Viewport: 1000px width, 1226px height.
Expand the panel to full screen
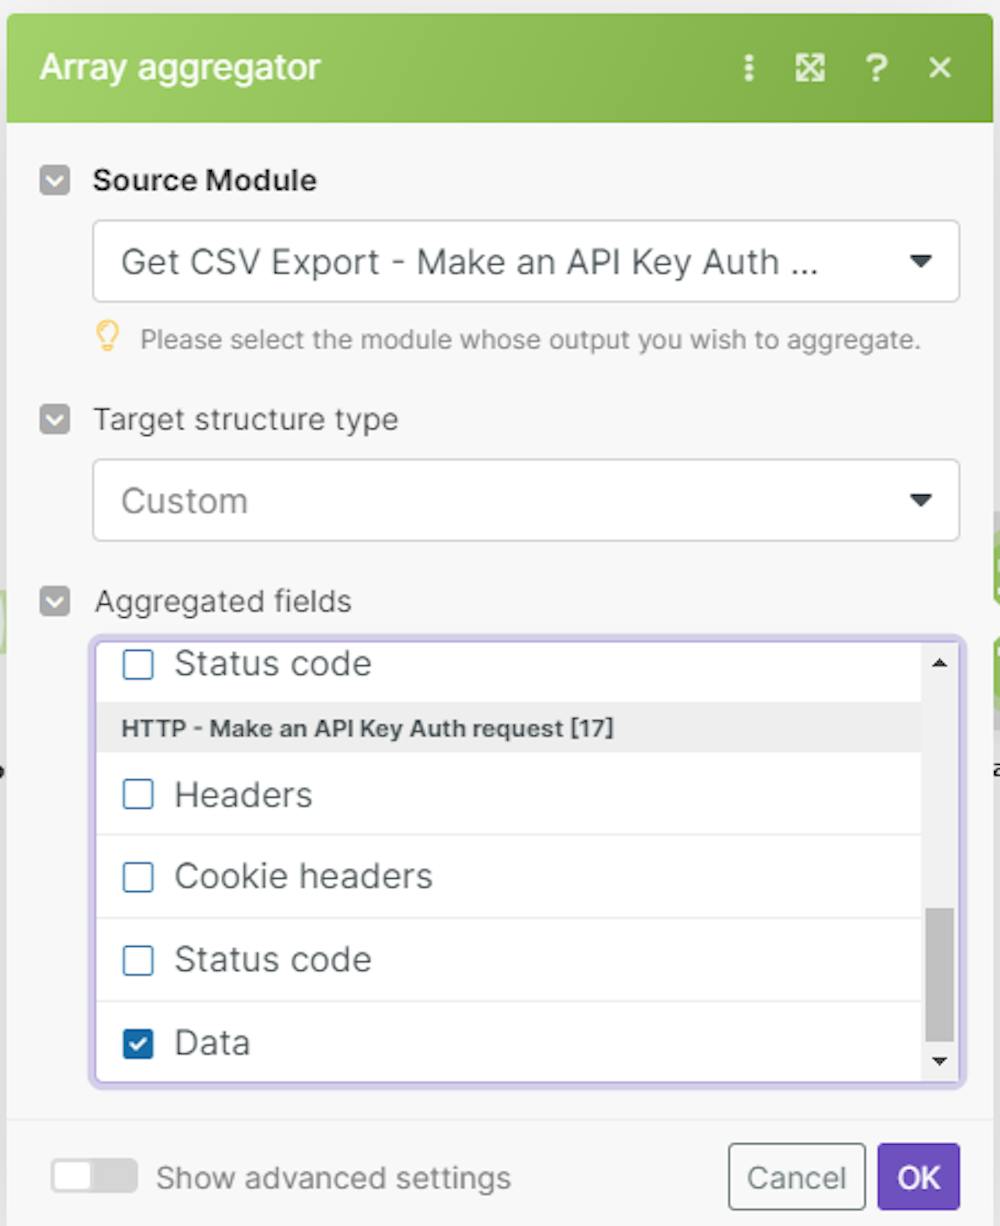[809, 68]
